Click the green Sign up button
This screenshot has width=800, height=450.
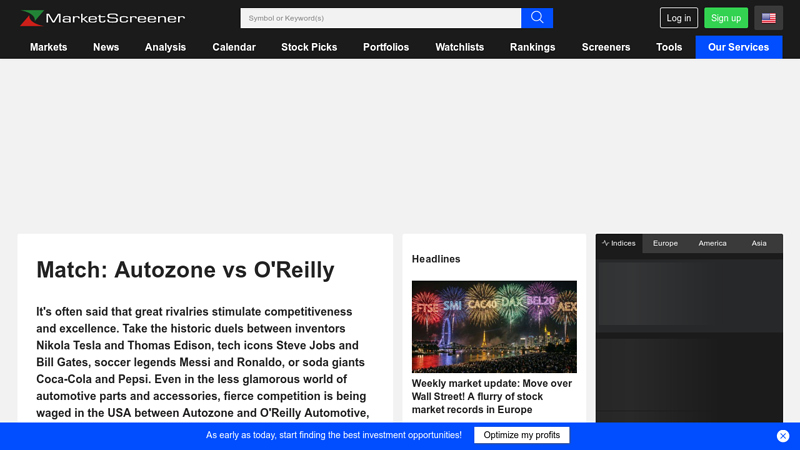pyautogui.click(x=726, y=18)
